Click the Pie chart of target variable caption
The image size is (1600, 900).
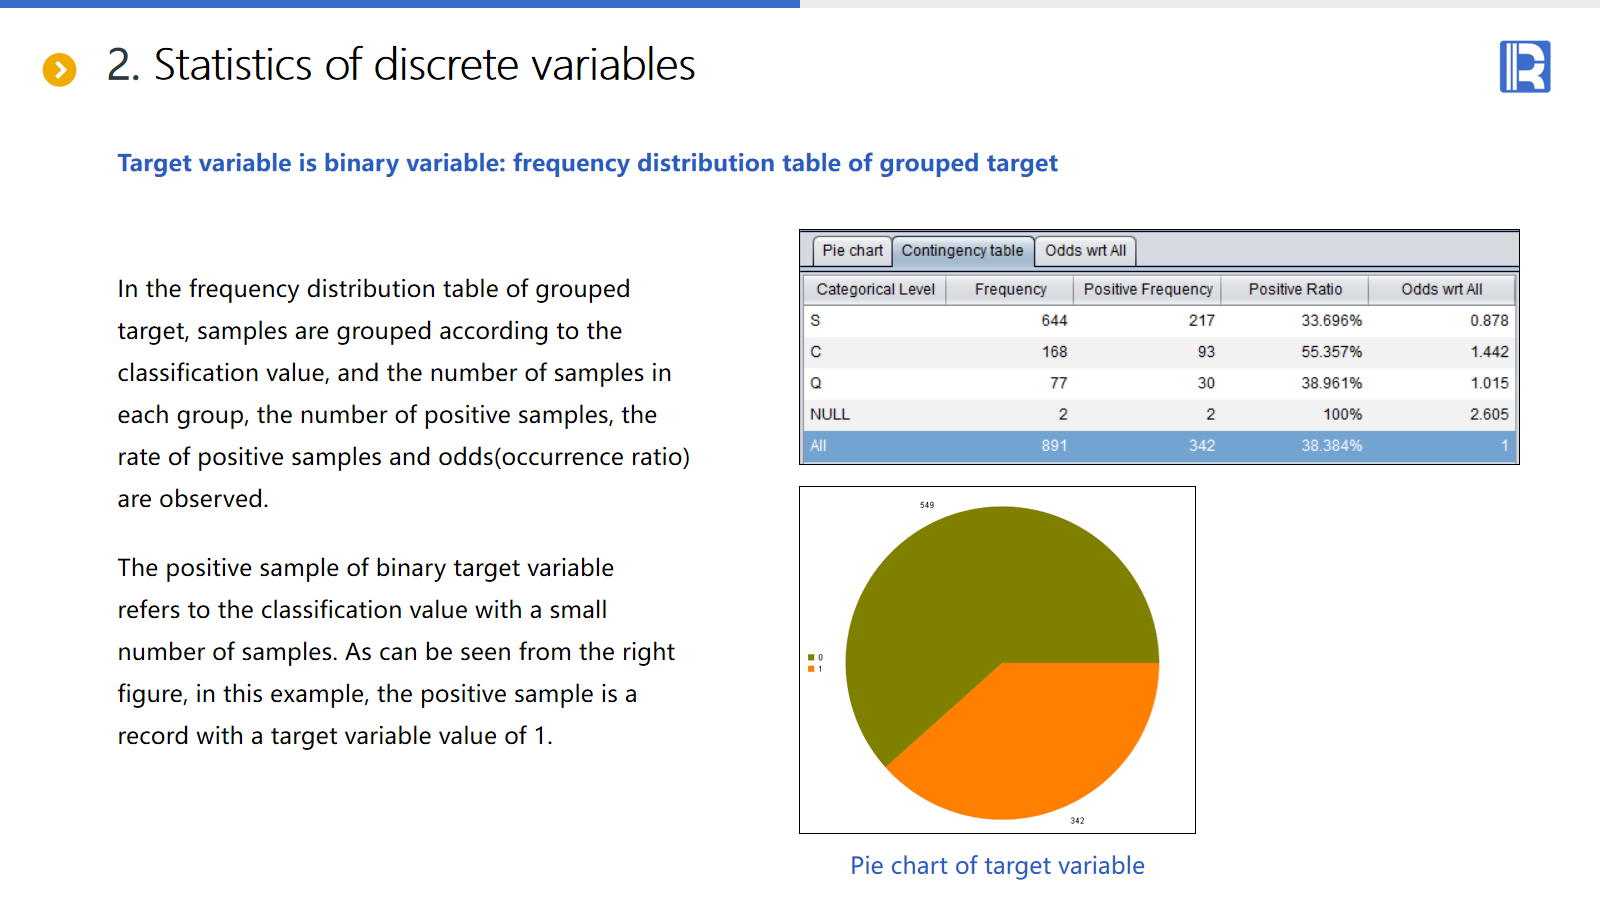[x=997, y=866]
